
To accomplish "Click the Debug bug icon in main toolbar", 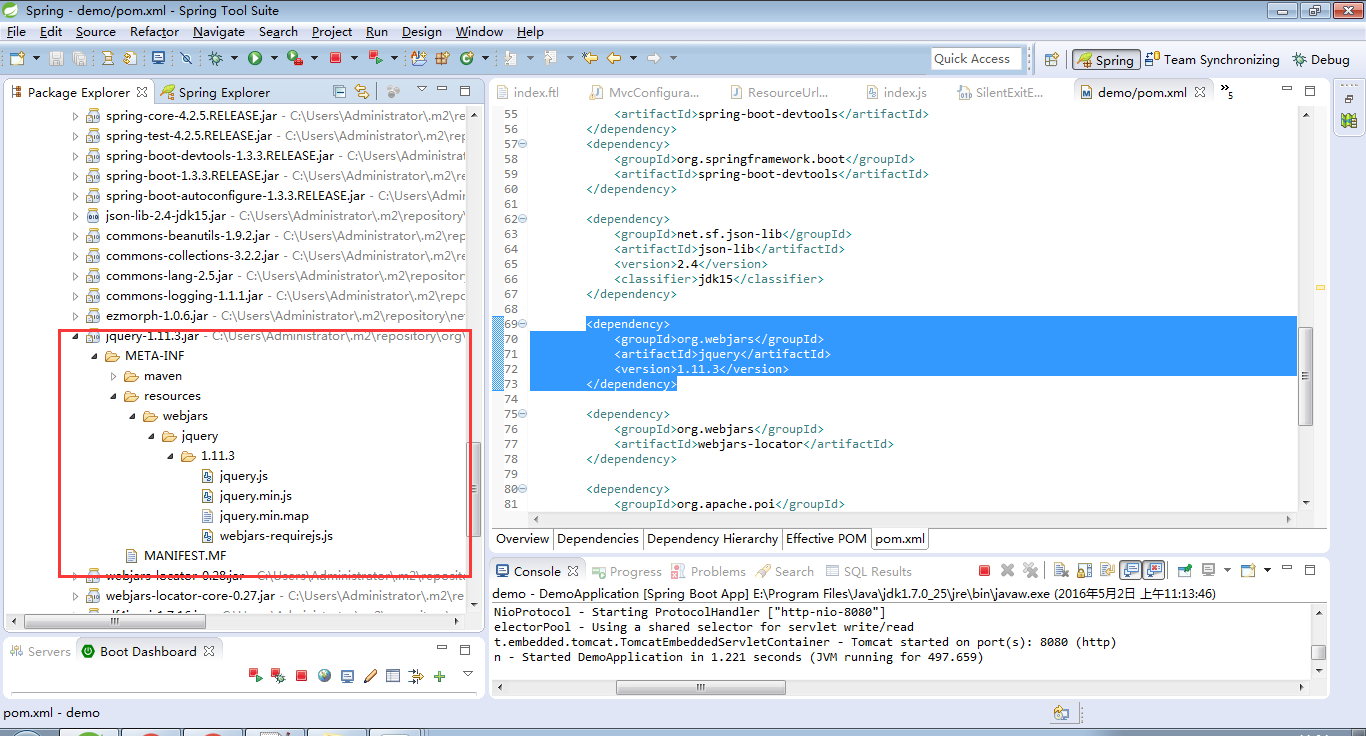I will pos(216,59).
